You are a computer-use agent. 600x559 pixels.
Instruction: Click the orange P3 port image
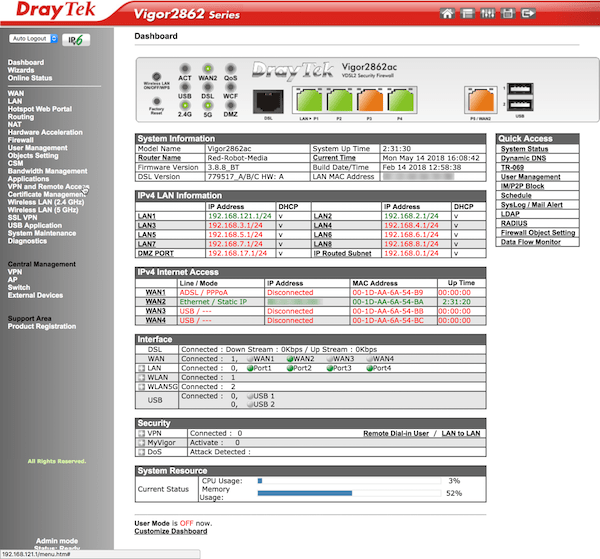pos(370,100)
